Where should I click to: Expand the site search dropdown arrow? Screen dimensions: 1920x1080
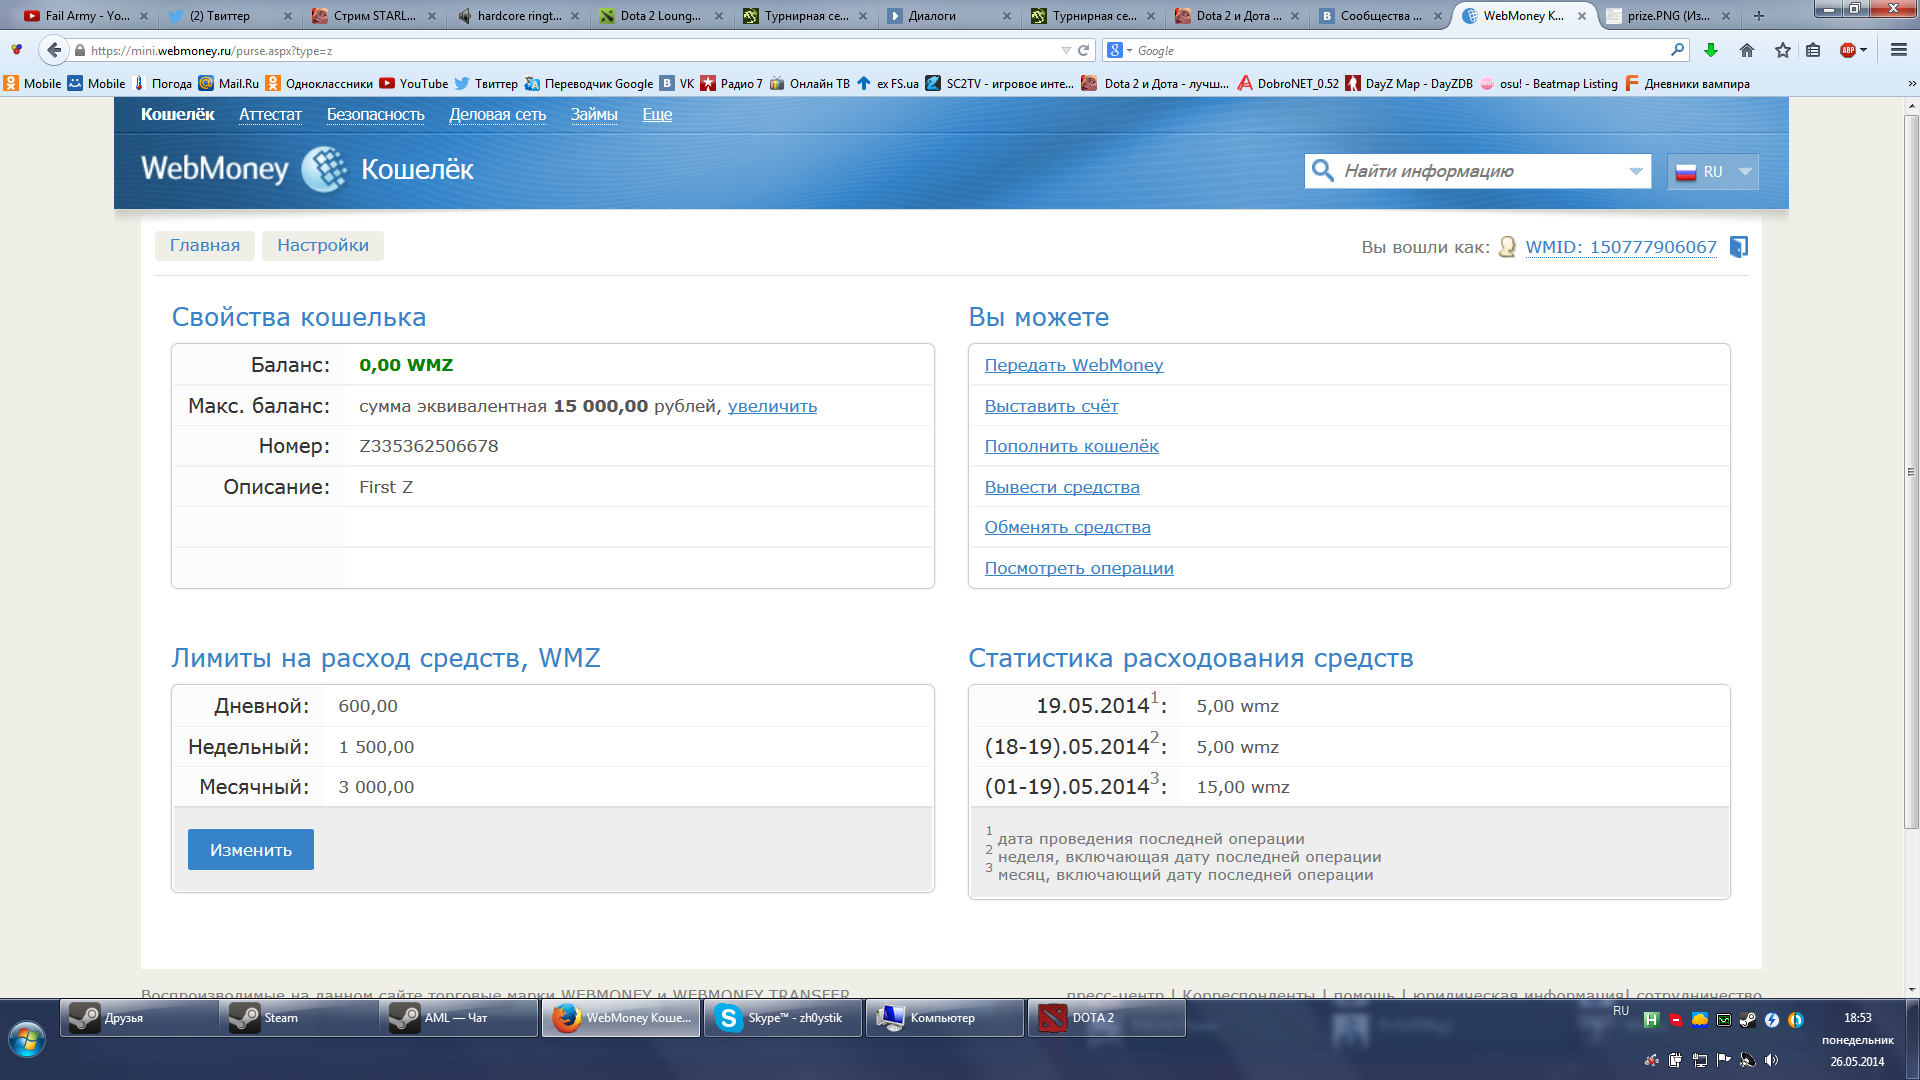pyautogui.click(x=1636, y=172)
